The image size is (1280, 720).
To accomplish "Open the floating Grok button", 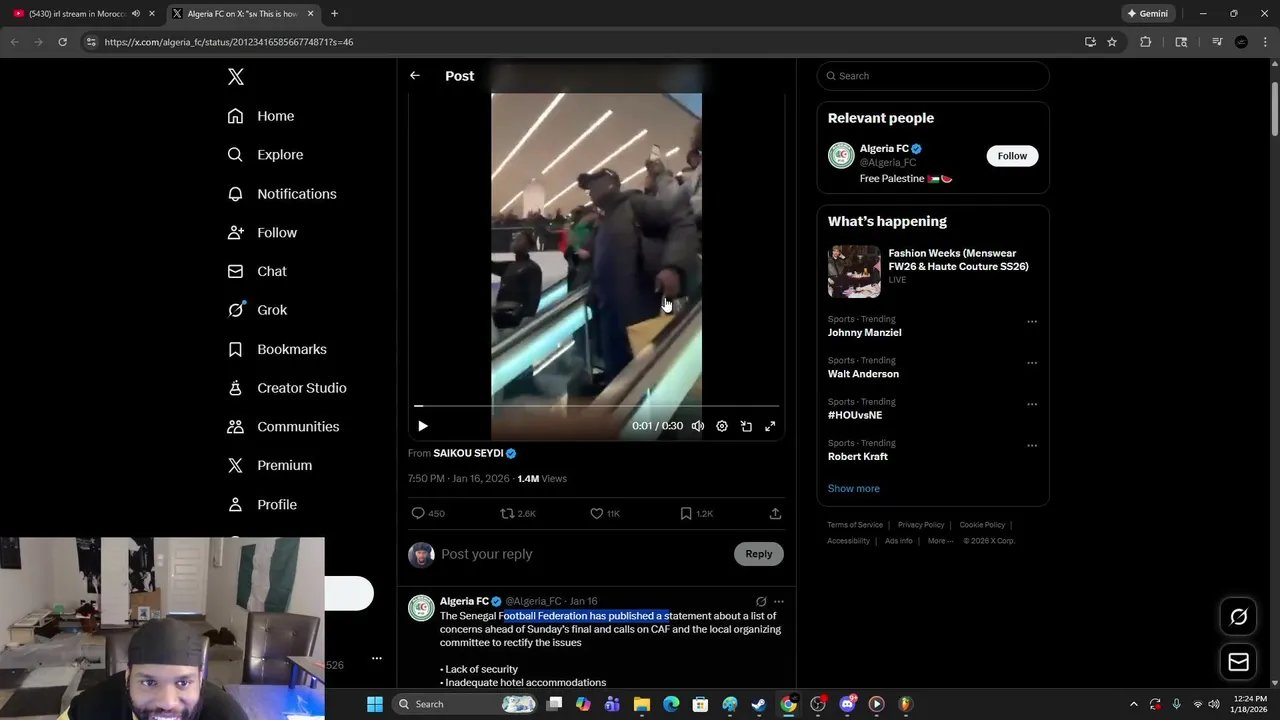I will (x=1238, y=617).
